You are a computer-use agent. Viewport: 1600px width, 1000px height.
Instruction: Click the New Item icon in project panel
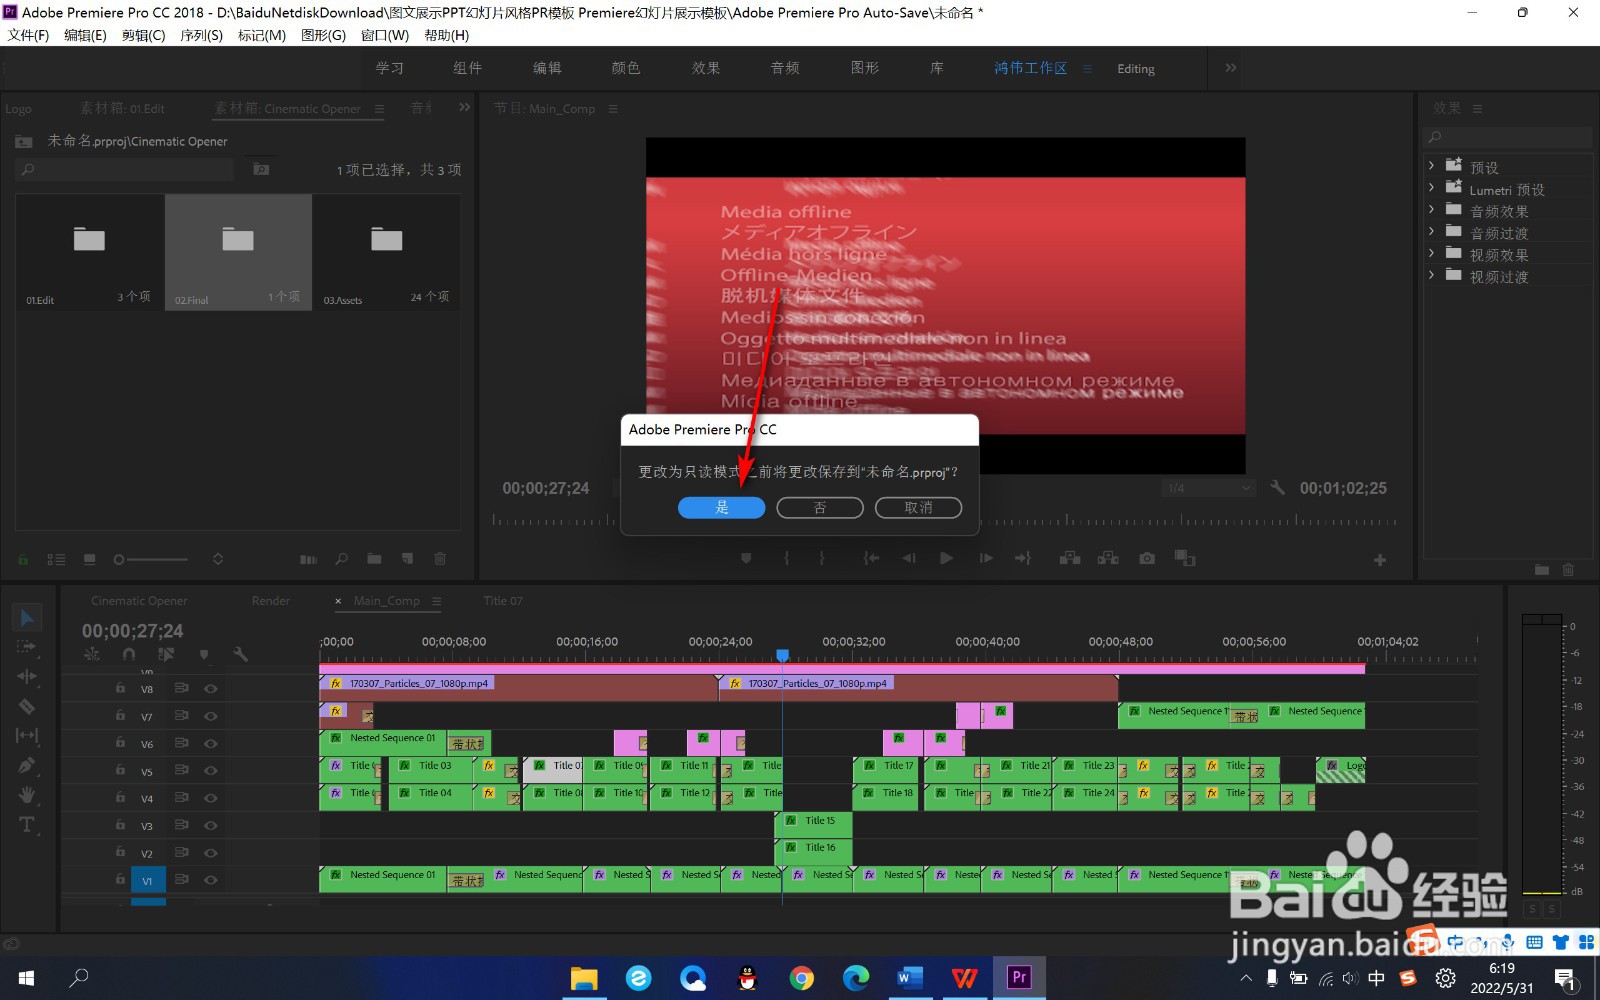tap(407, 559)
